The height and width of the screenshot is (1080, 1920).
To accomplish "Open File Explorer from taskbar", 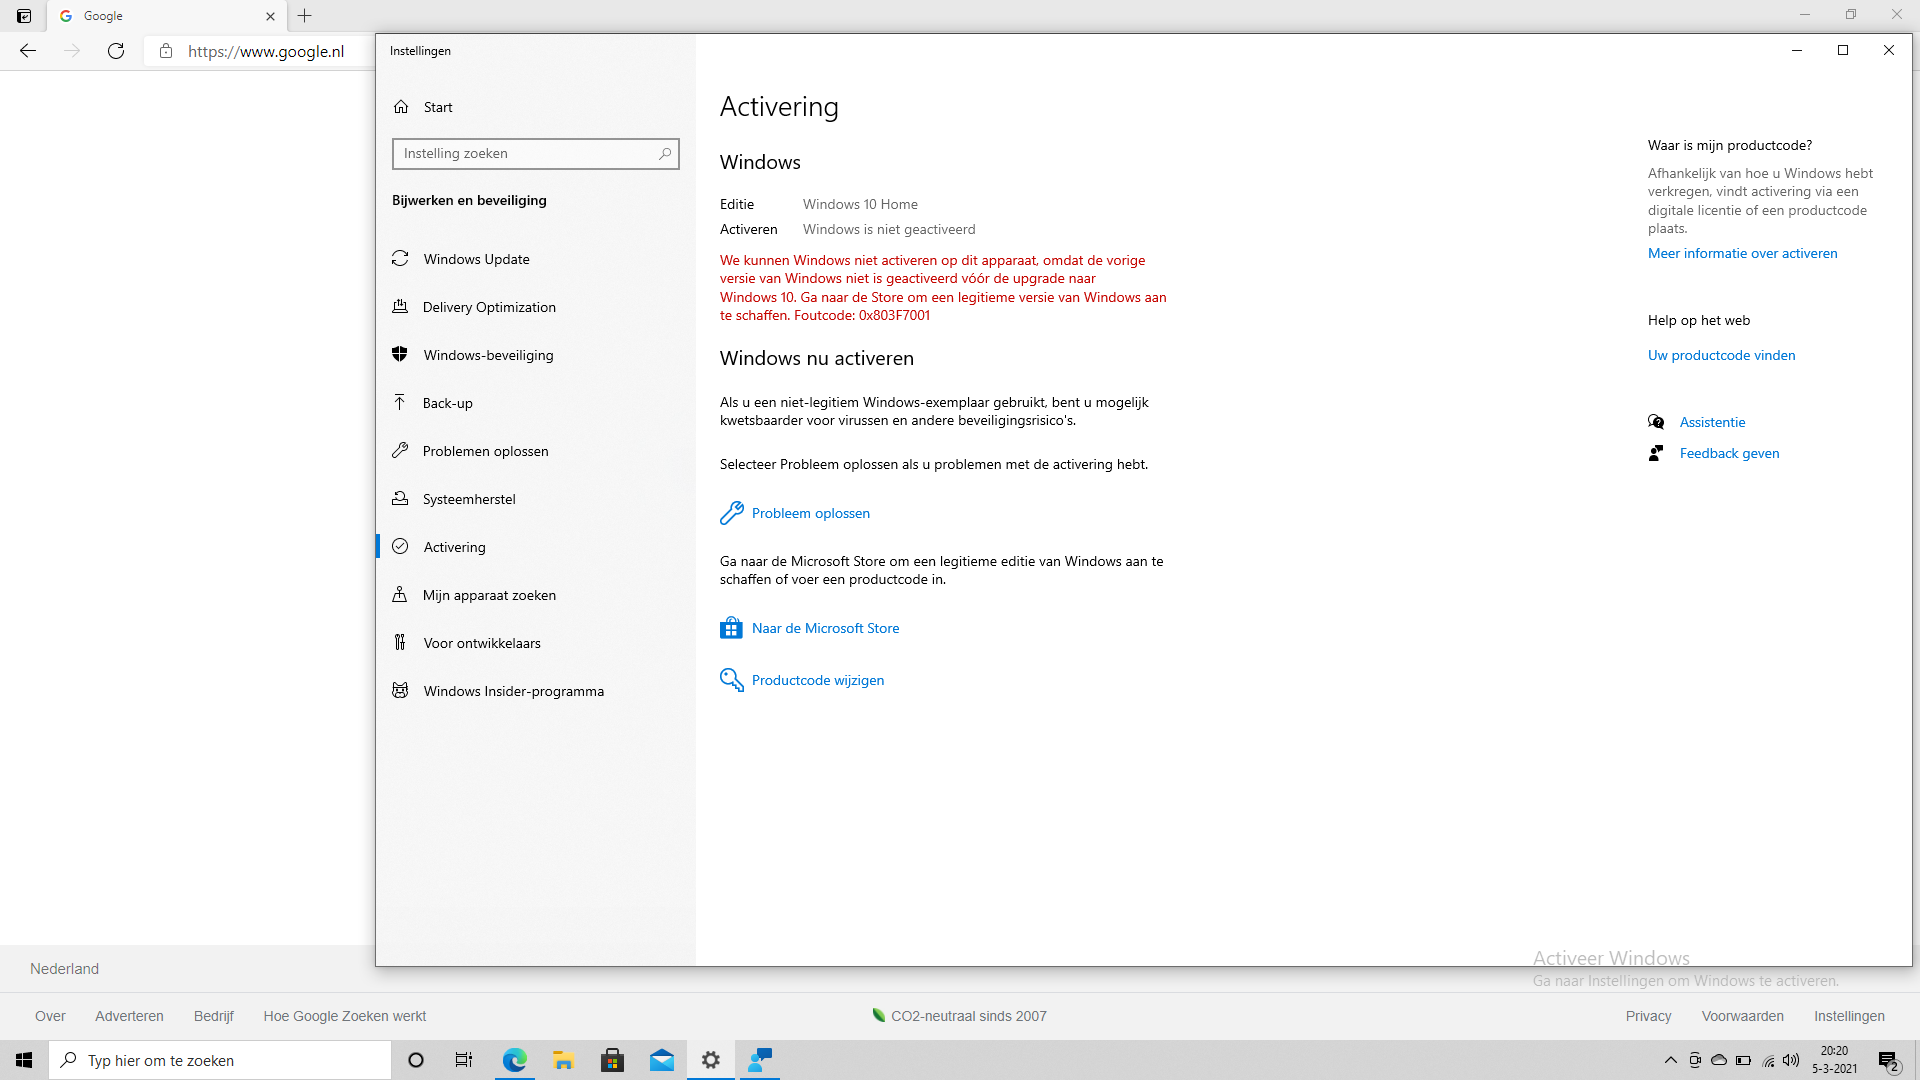I will (x=563, y=1060).
